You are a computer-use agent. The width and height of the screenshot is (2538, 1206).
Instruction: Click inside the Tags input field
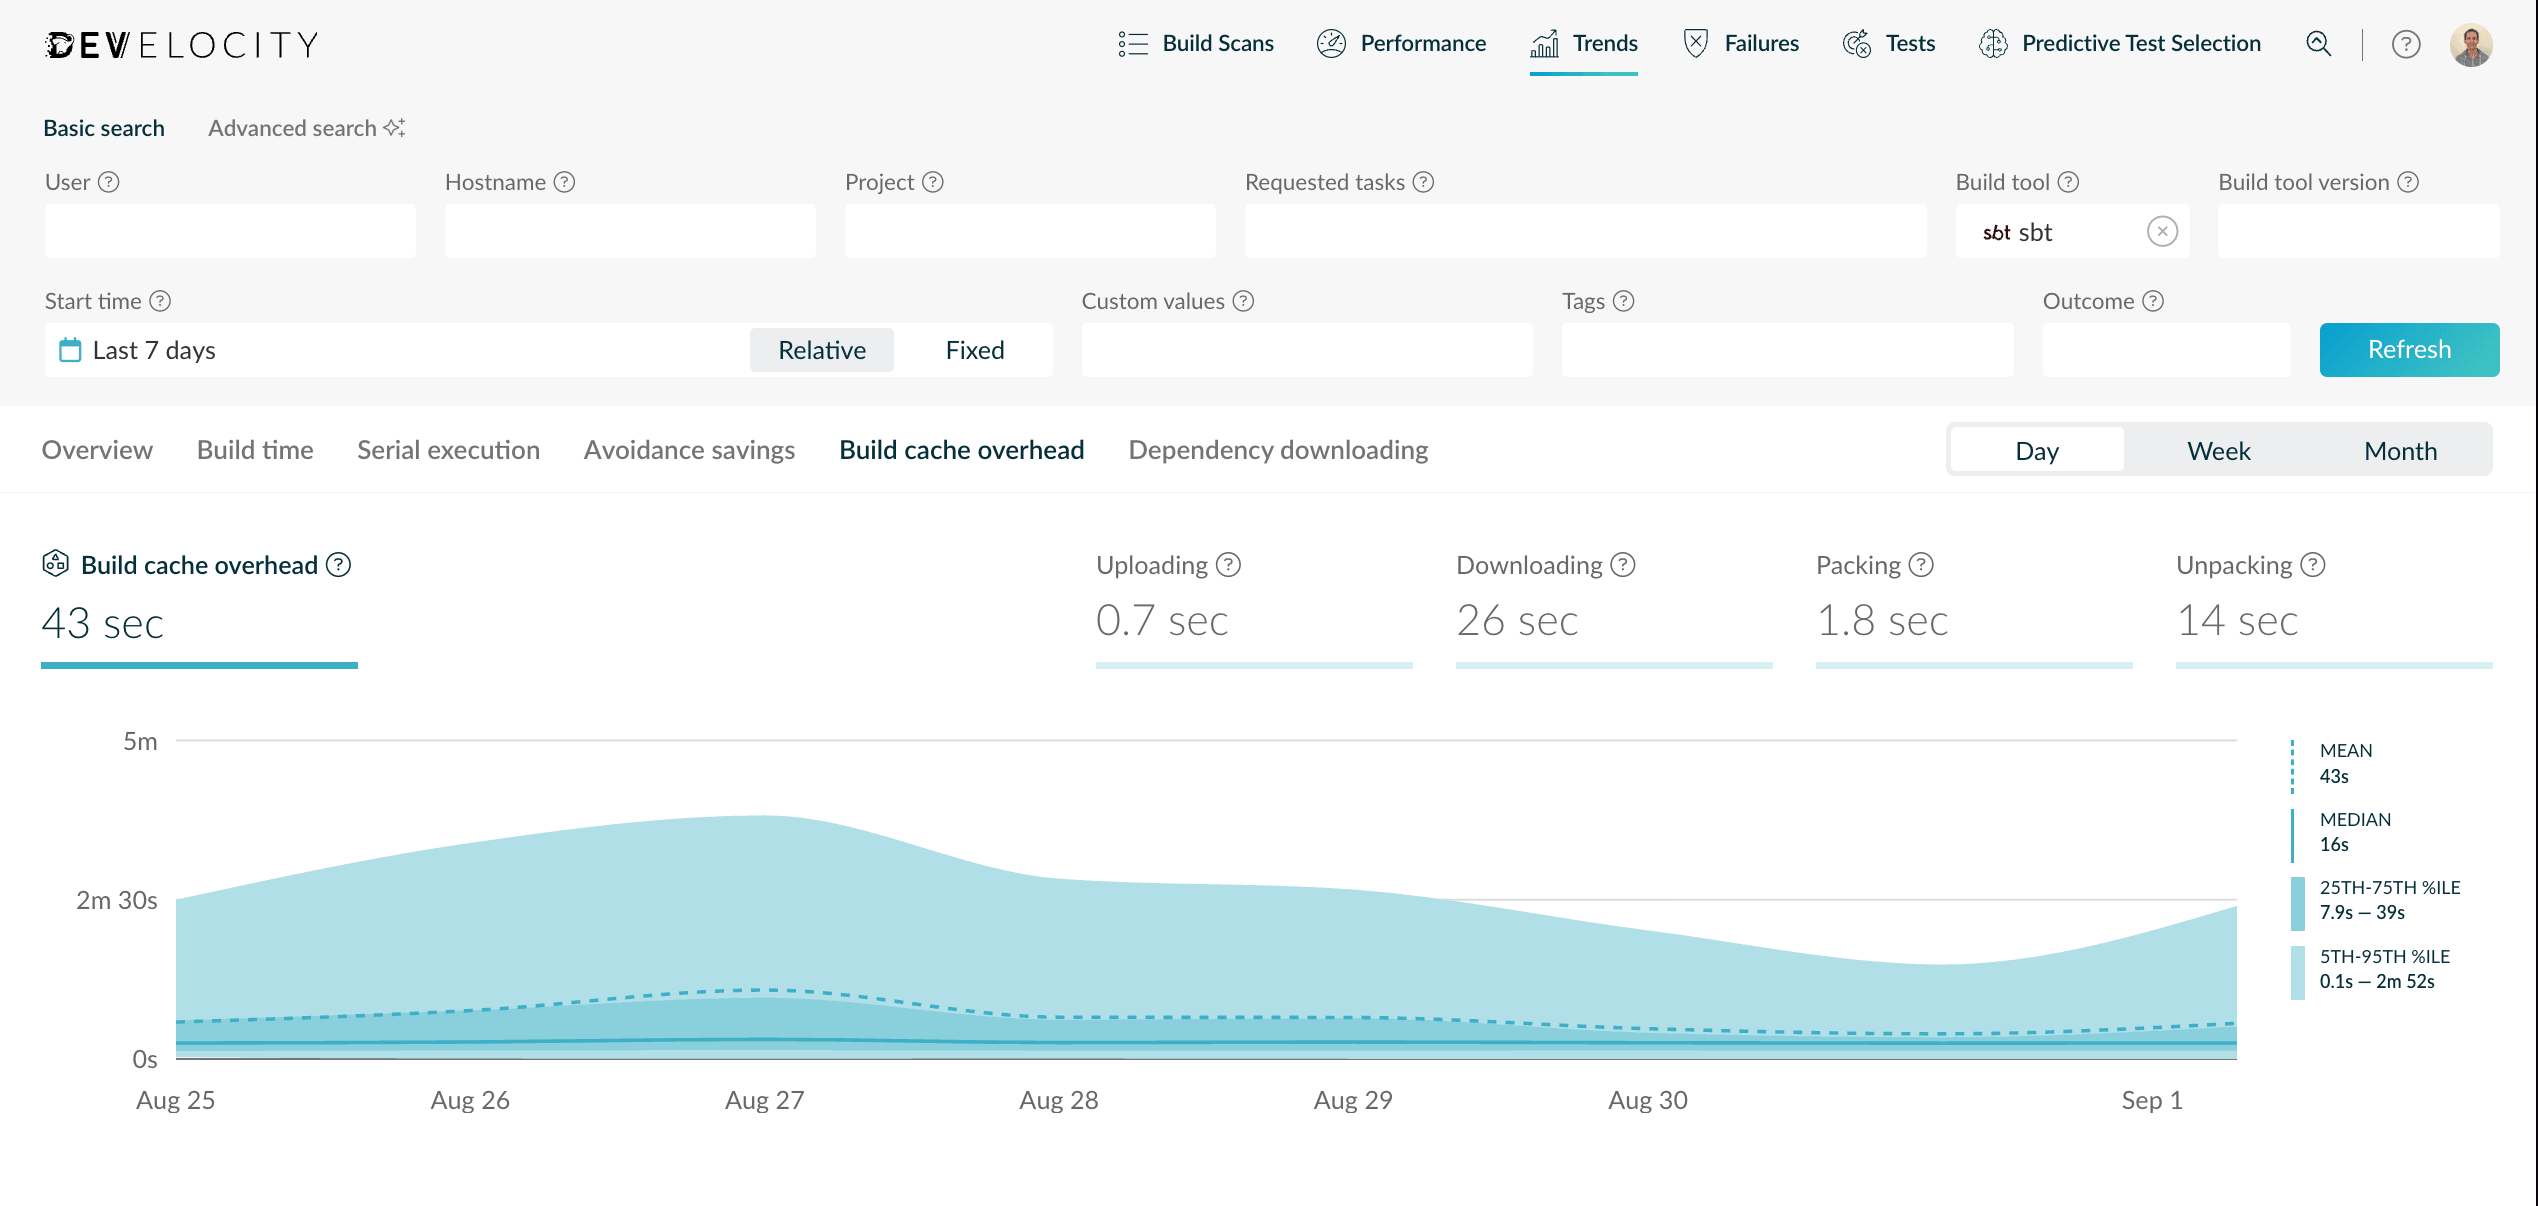[x=1787, y=350]
